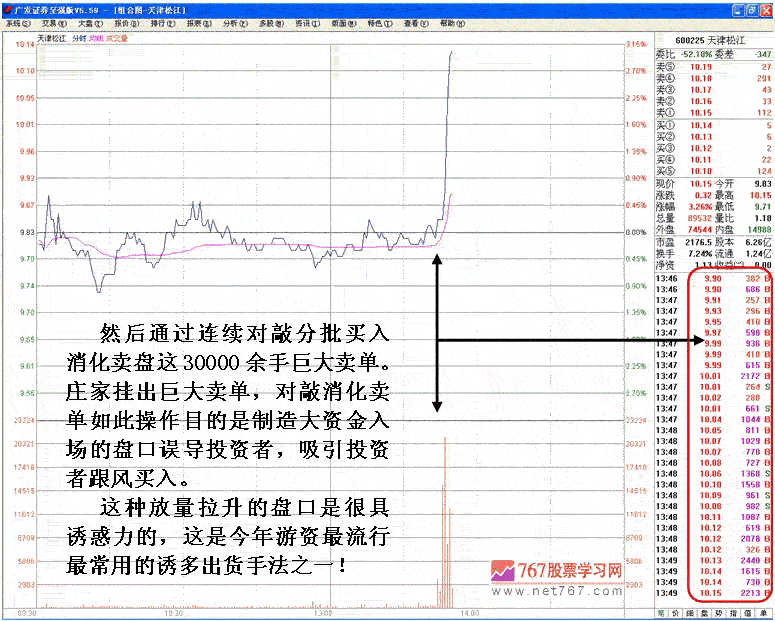Switch to the 价 tab at bottom right
The width and height of the screenshot is (775, 621).
pyautogui.click(x=677, y=612)
